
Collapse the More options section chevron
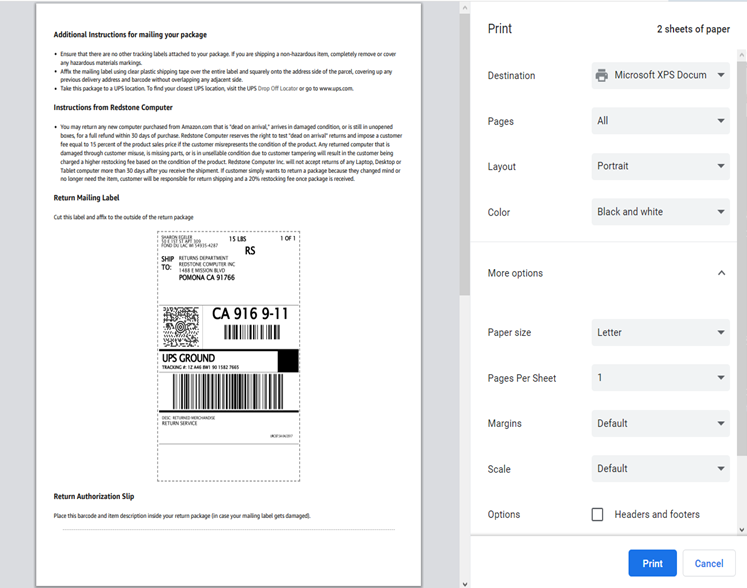[x=721, y=273]
